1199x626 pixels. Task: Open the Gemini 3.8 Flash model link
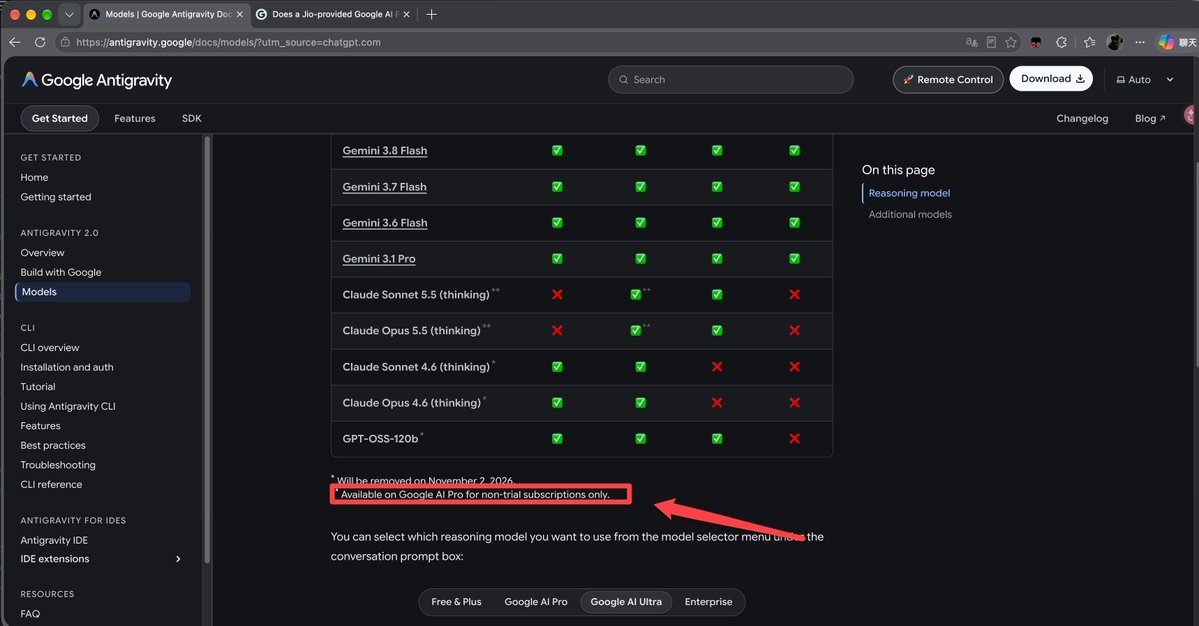(x=385, y=151)
